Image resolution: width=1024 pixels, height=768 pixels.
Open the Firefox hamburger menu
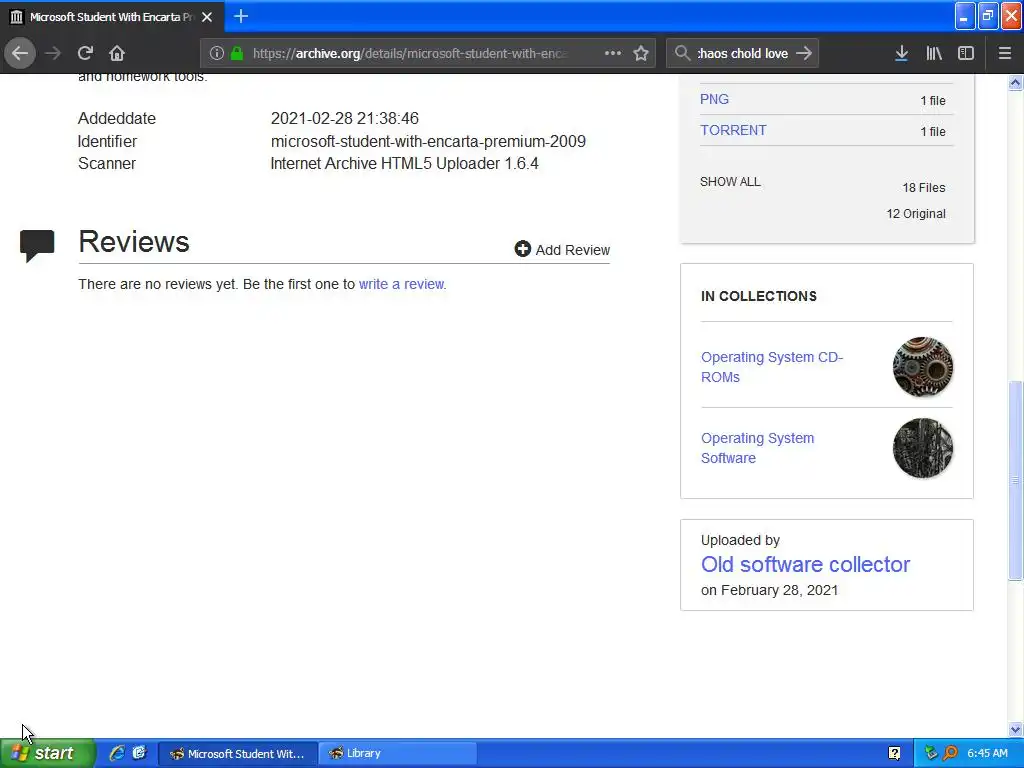point(1005,53)
